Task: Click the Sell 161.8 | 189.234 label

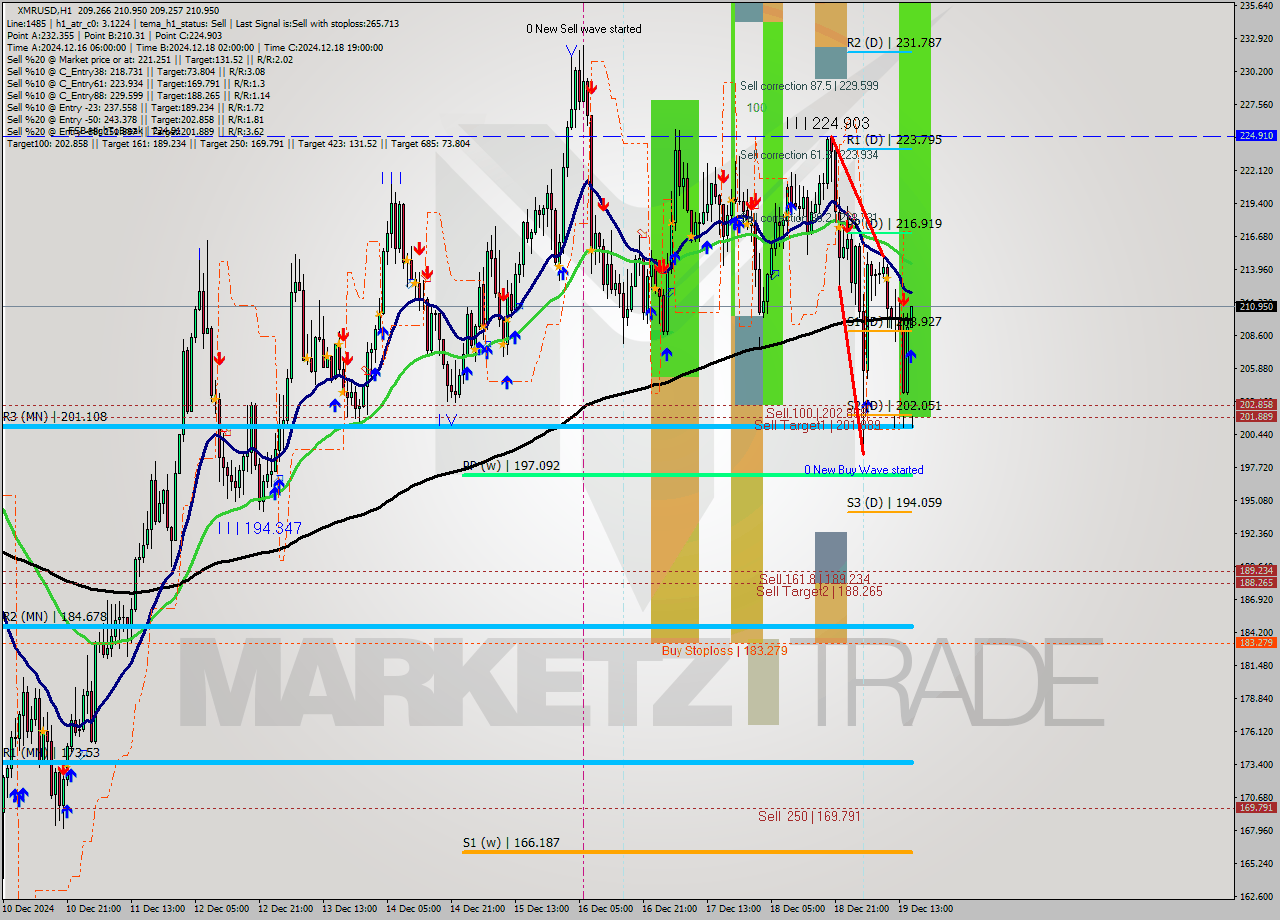Action: tap(814, 579)
